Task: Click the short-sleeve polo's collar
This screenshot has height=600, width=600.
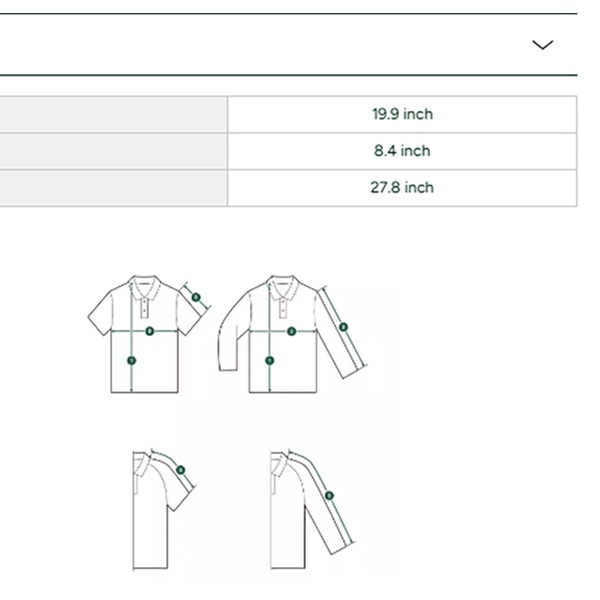Action: click(x=144, y=281)
